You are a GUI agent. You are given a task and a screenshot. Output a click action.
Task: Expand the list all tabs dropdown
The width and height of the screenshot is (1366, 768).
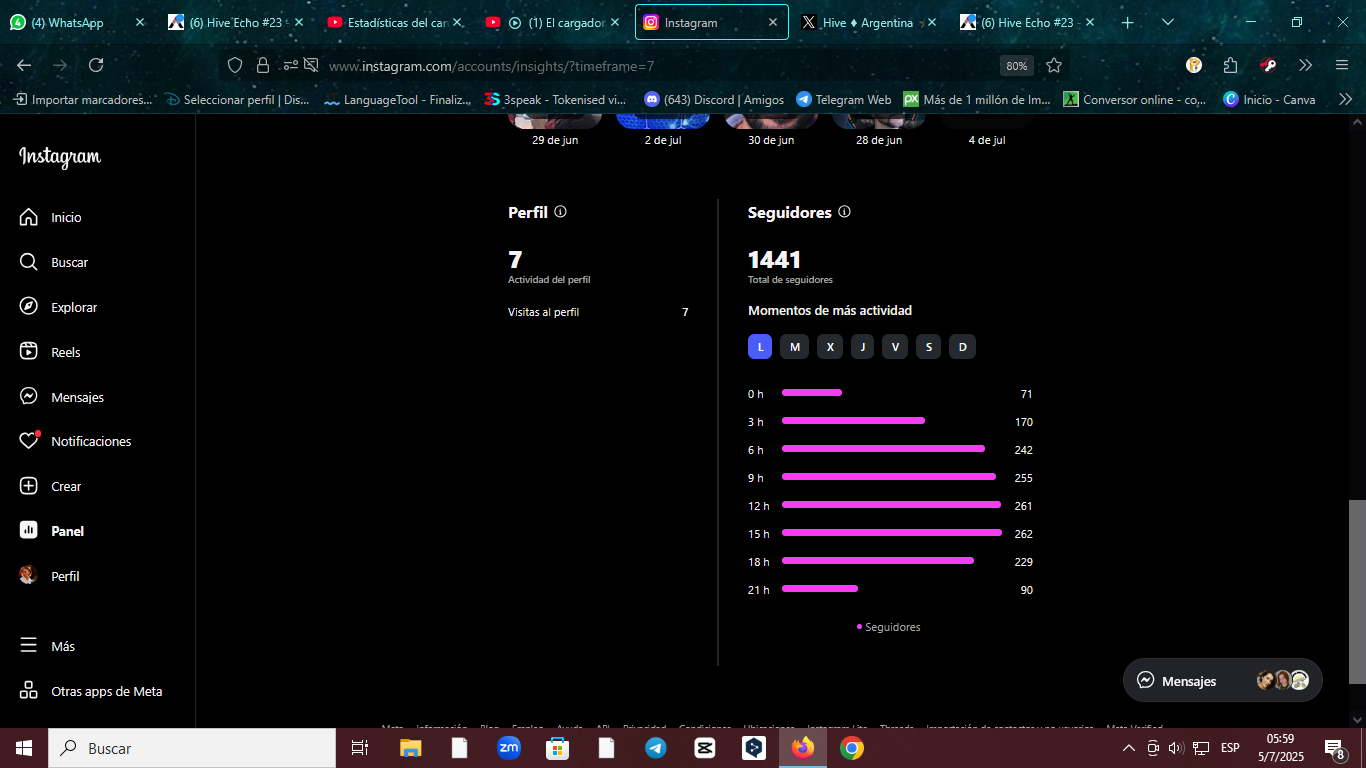tap(1168, 22)
